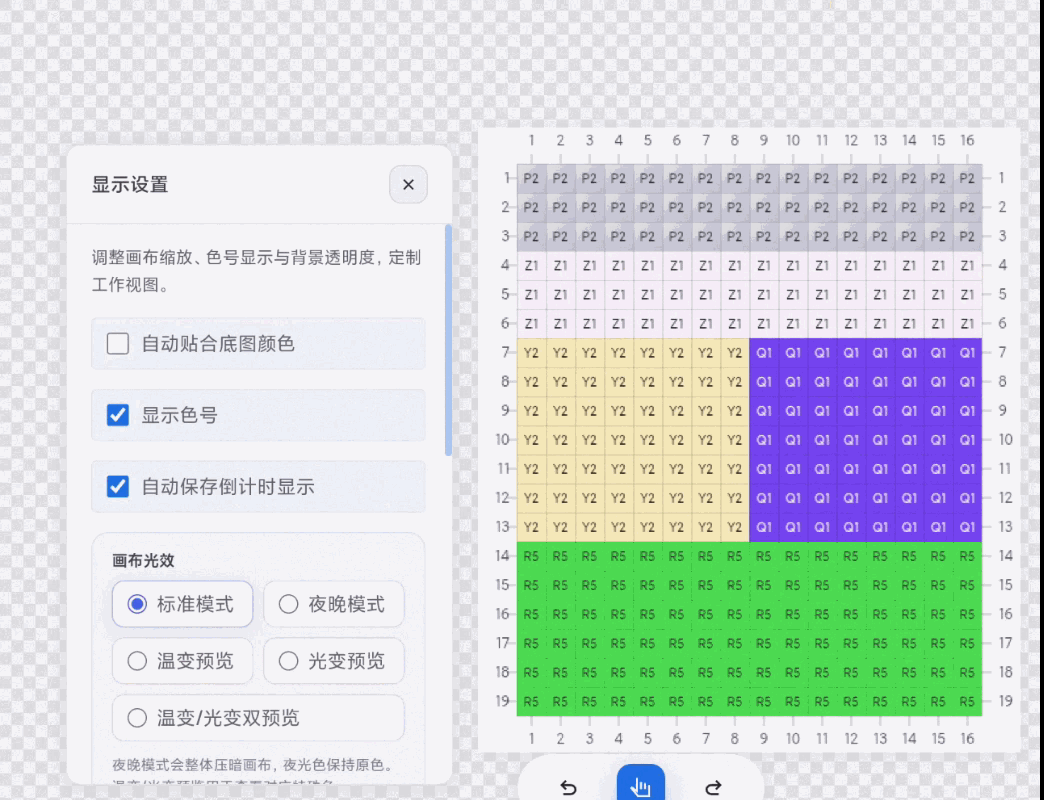The width and height of the screenshot is (1044, 800).
Task: Enable the 自动贴合底图颜色 checkbox
Action: [117, 343]
